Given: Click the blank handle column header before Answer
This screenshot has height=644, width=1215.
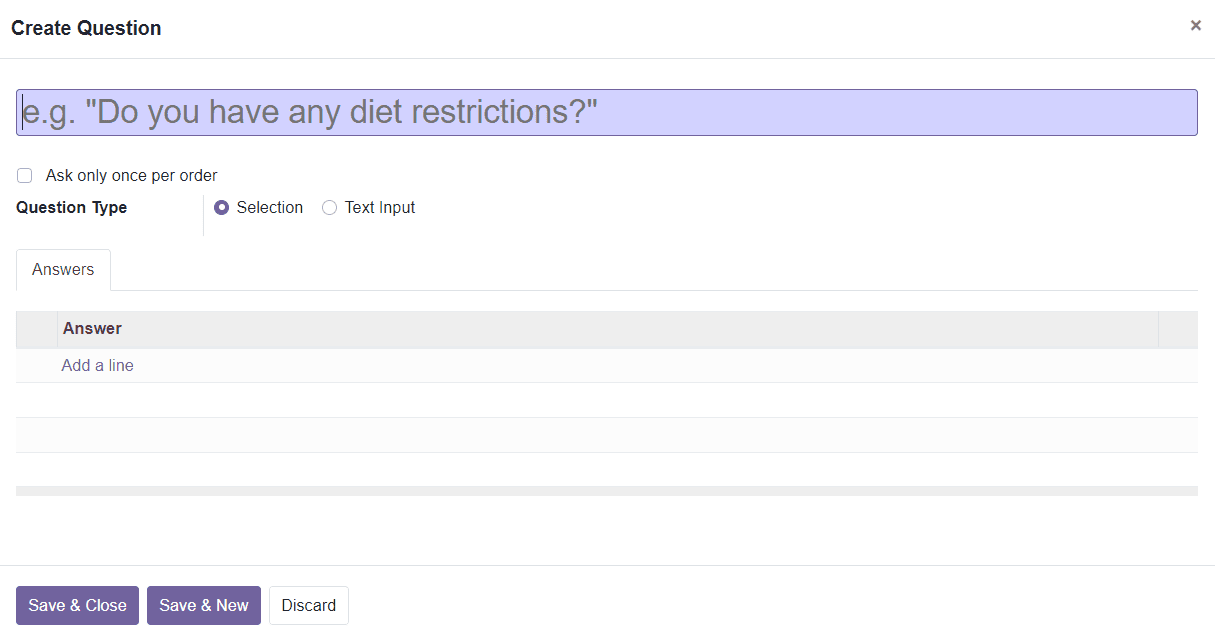Looking at the screenshot, I should [x=37, y=329].
